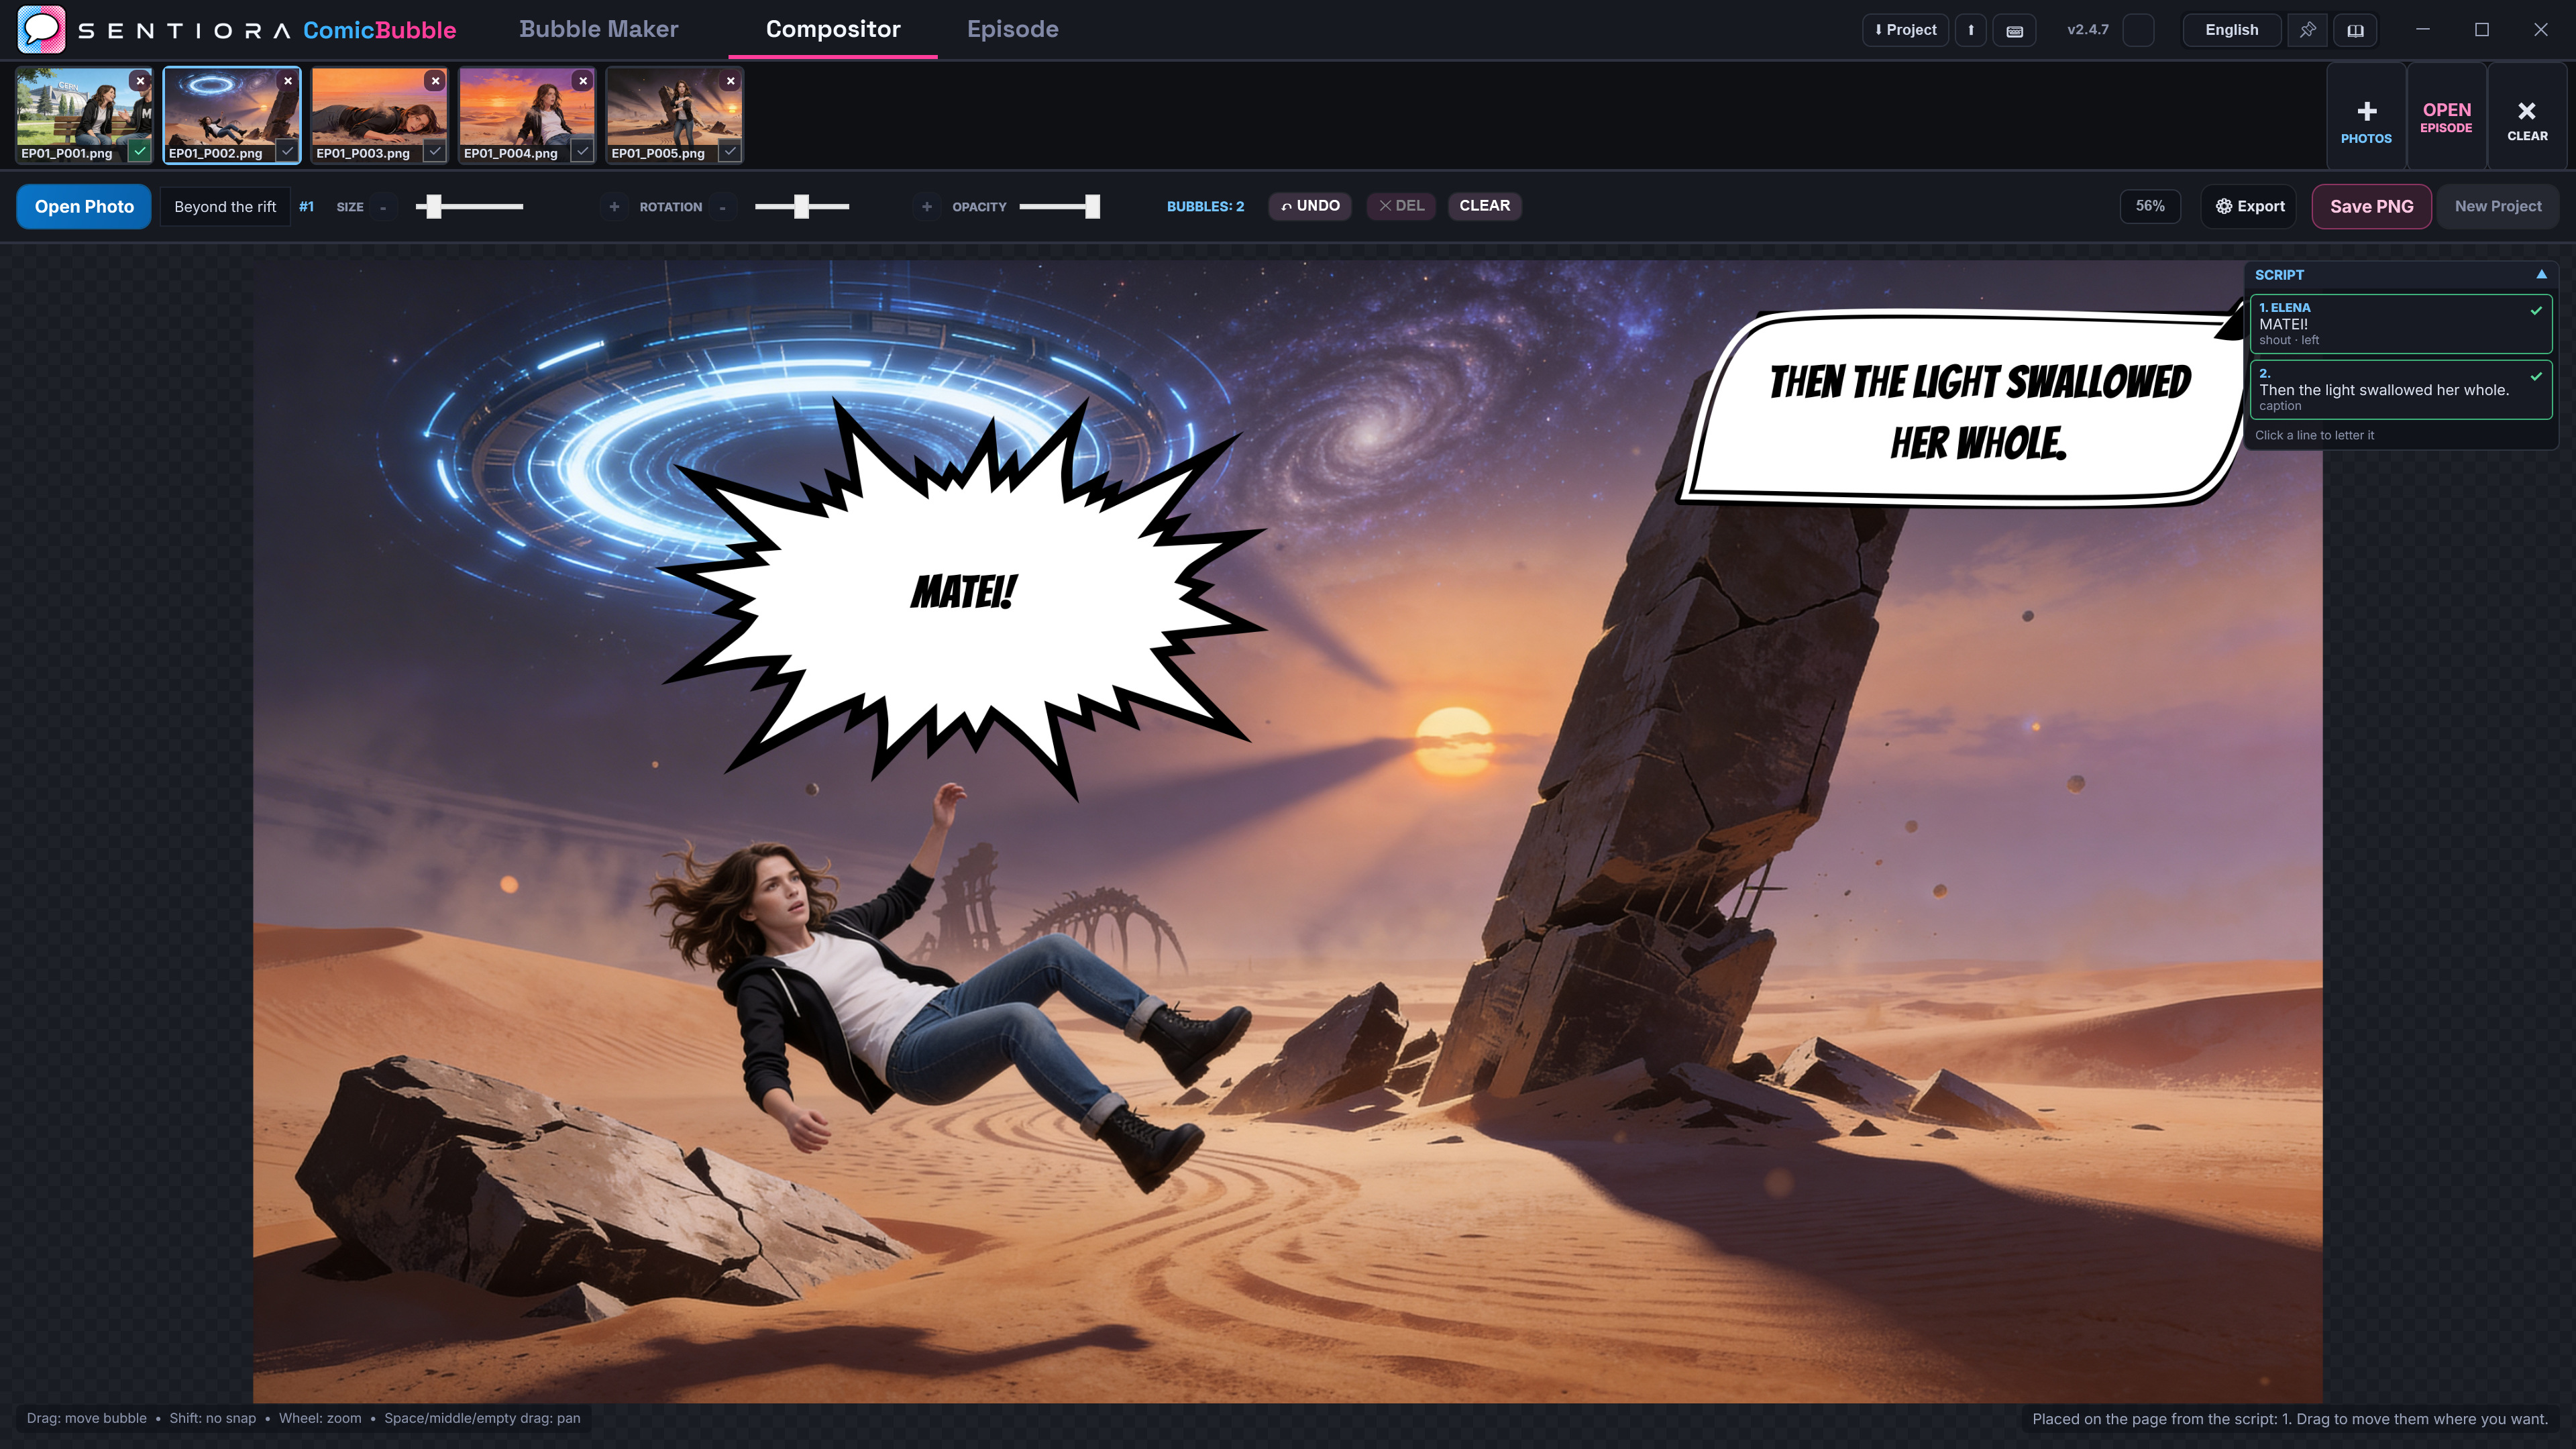Screen dimensions: 2576x1449
Task: Remove the EP01_P003.png thumbnail
Action: [x=435, y=81]
